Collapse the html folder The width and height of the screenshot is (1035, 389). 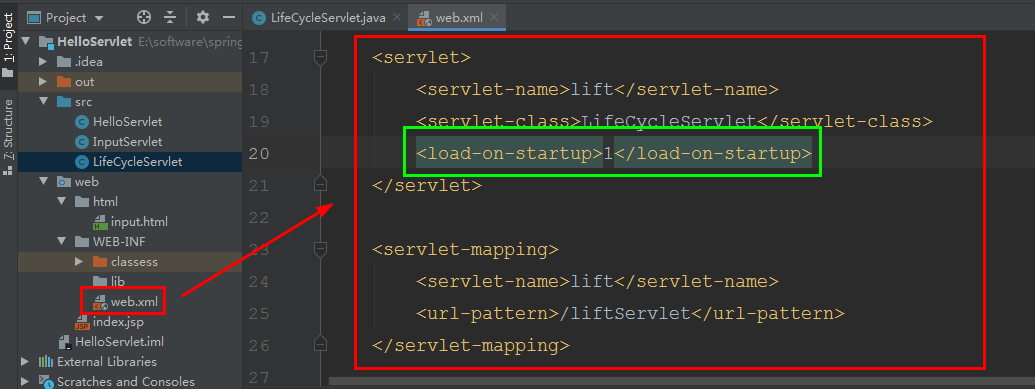coord(62,201)
